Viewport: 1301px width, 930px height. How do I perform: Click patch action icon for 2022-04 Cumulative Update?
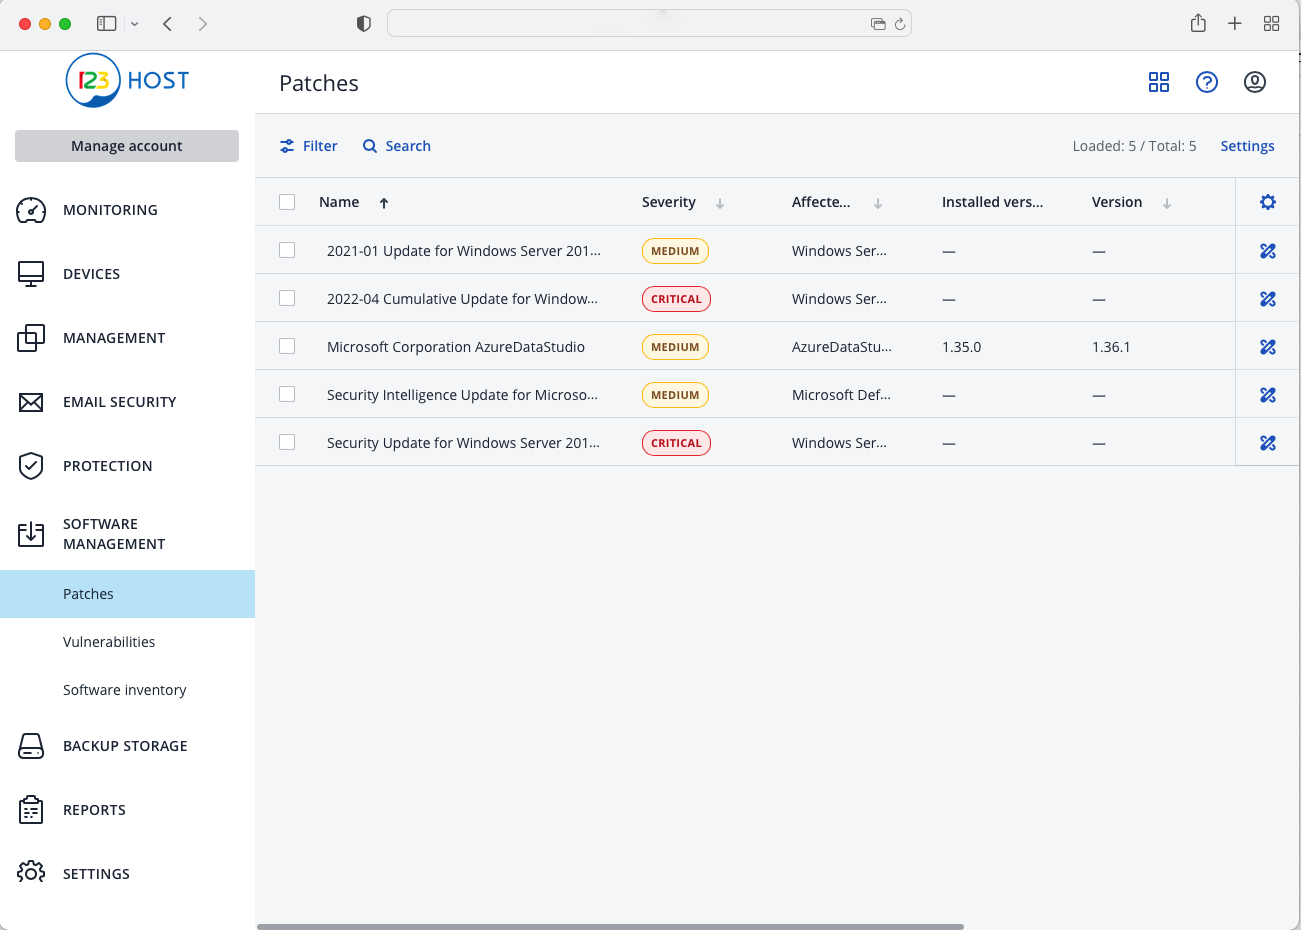pos(1267,299)
